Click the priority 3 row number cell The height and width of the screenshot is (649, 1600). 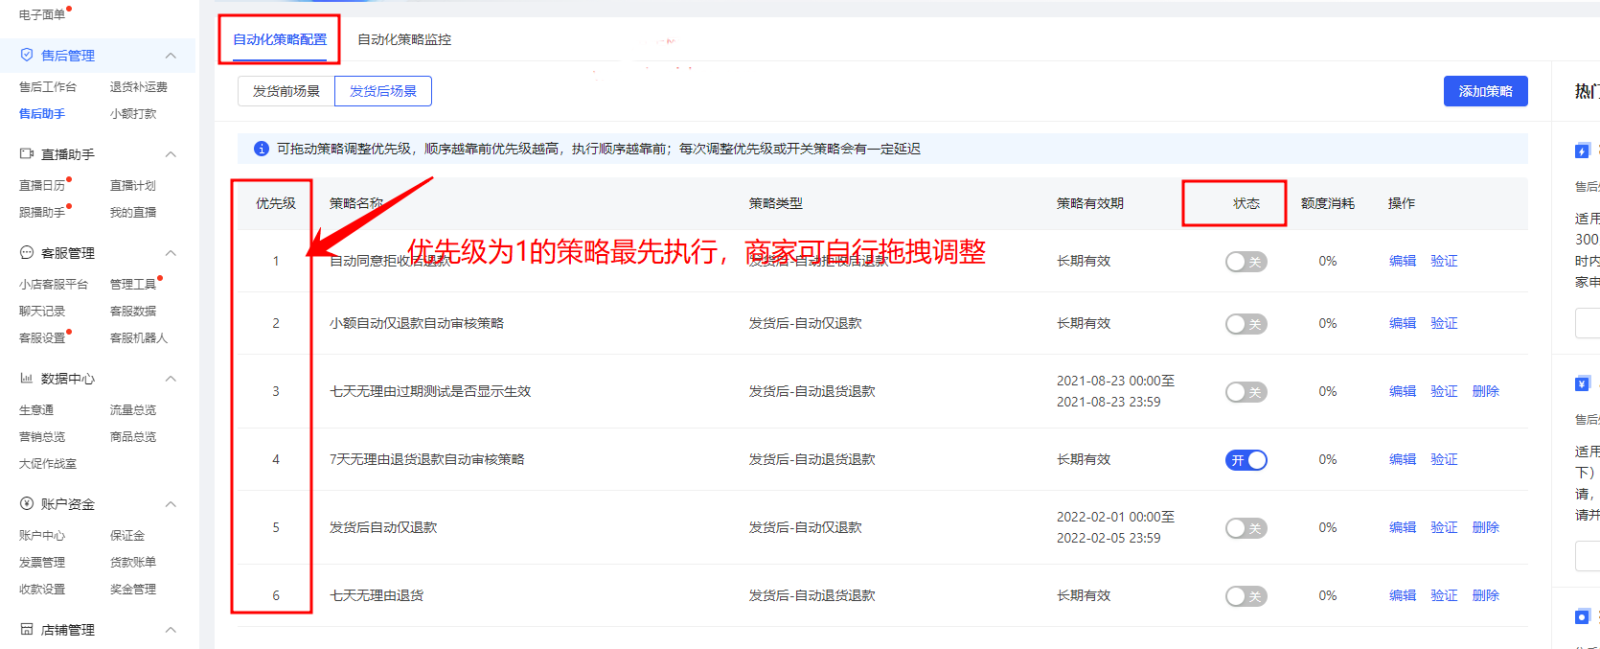tap(276, 392)
